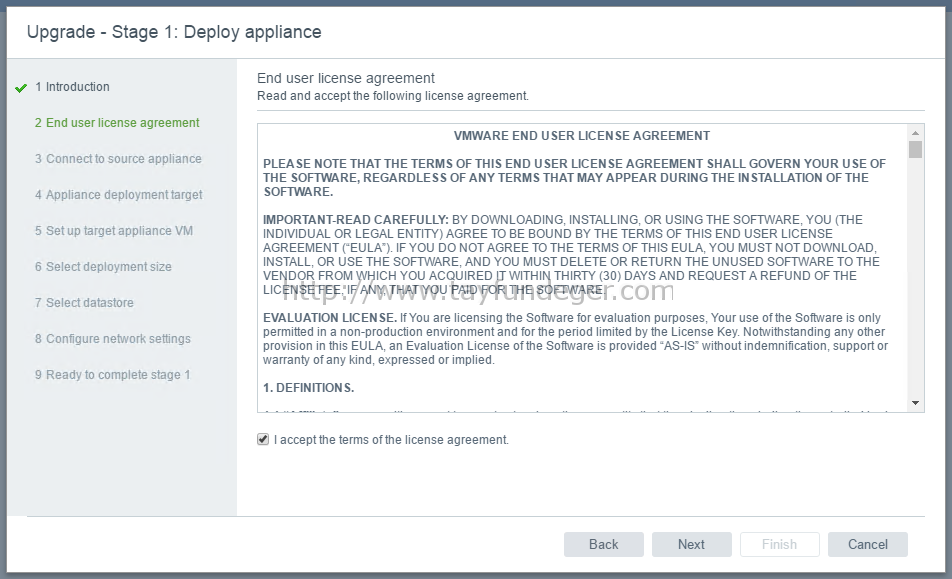This screenshot has width=952, height=579.
Task: Click 'I accept the terms of the license agreement.' label
Action: click(x=391, y=440)
